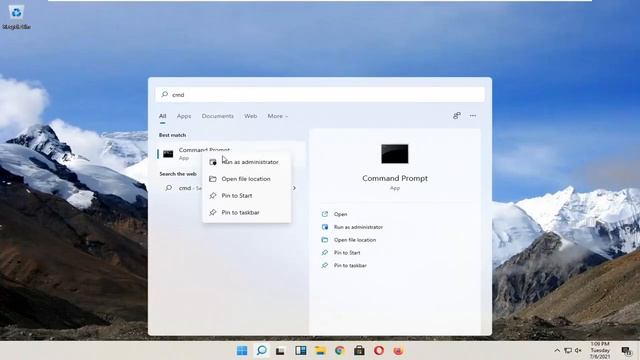Show hidden system tray icons chevron
Image resolution: width=640 pixels, height=360 pixels.
(x=557, y=351)
